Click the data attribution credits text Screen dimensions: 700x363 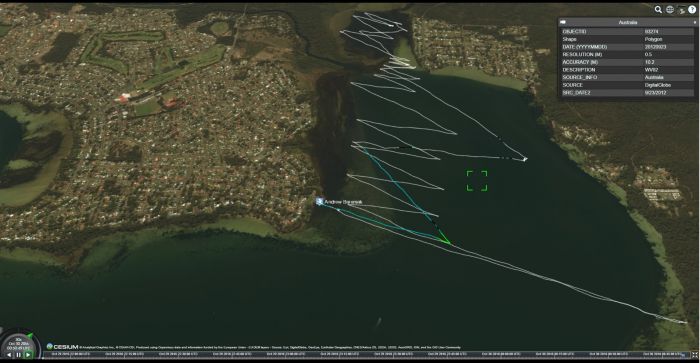point(270,347)
